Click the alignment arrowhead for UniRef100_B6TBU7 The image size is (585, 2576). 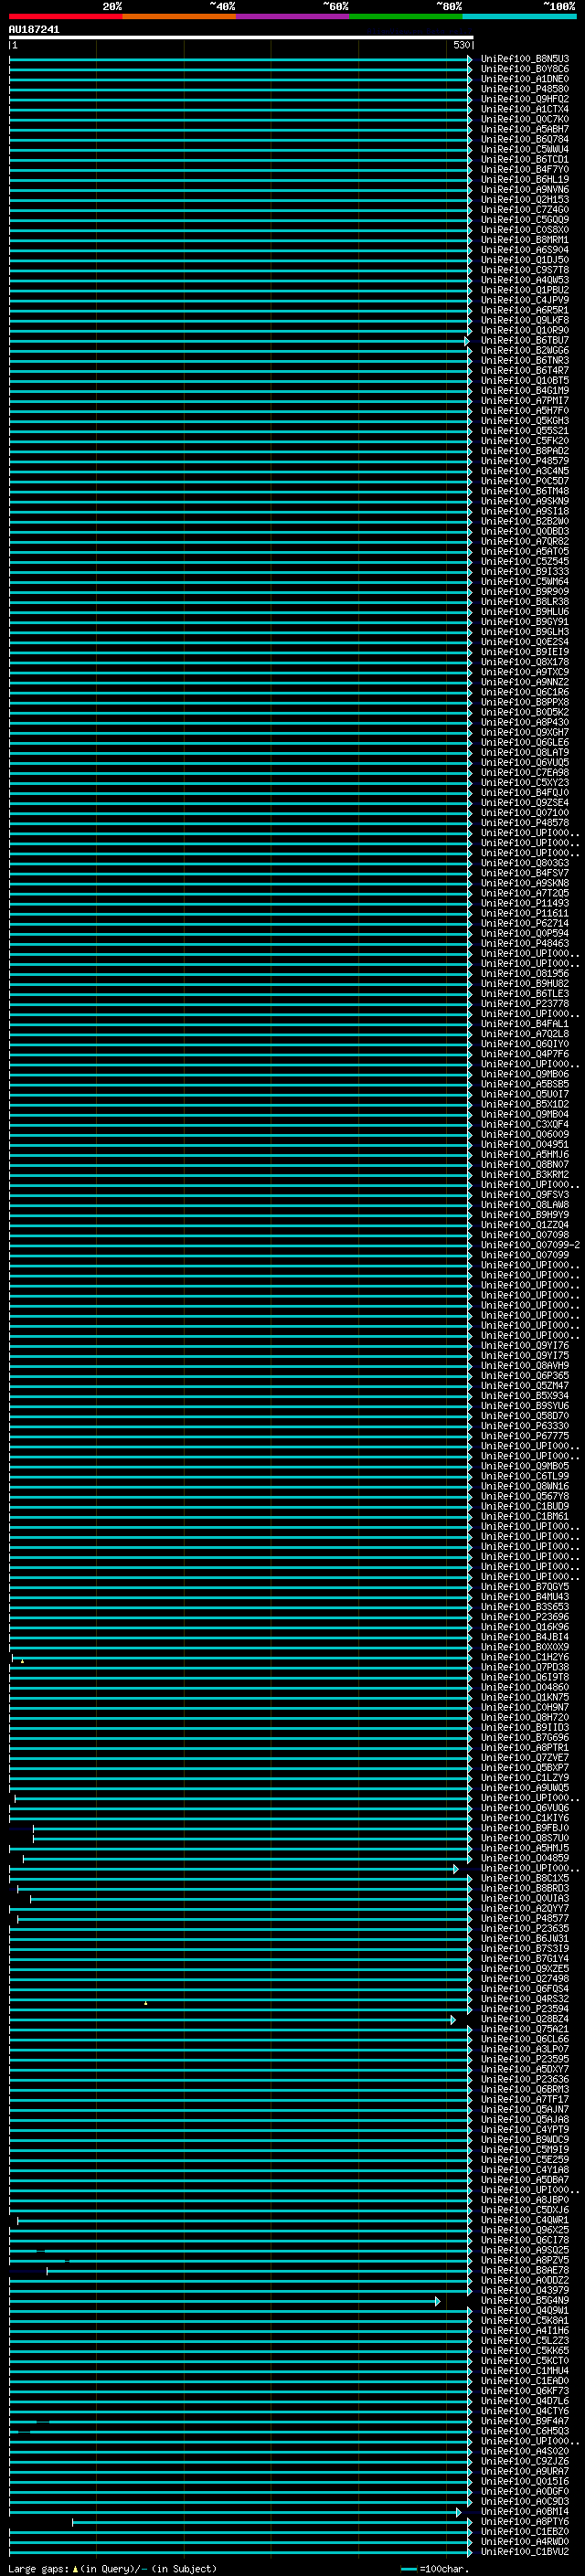pyautogui.click(x=467, y=341)
